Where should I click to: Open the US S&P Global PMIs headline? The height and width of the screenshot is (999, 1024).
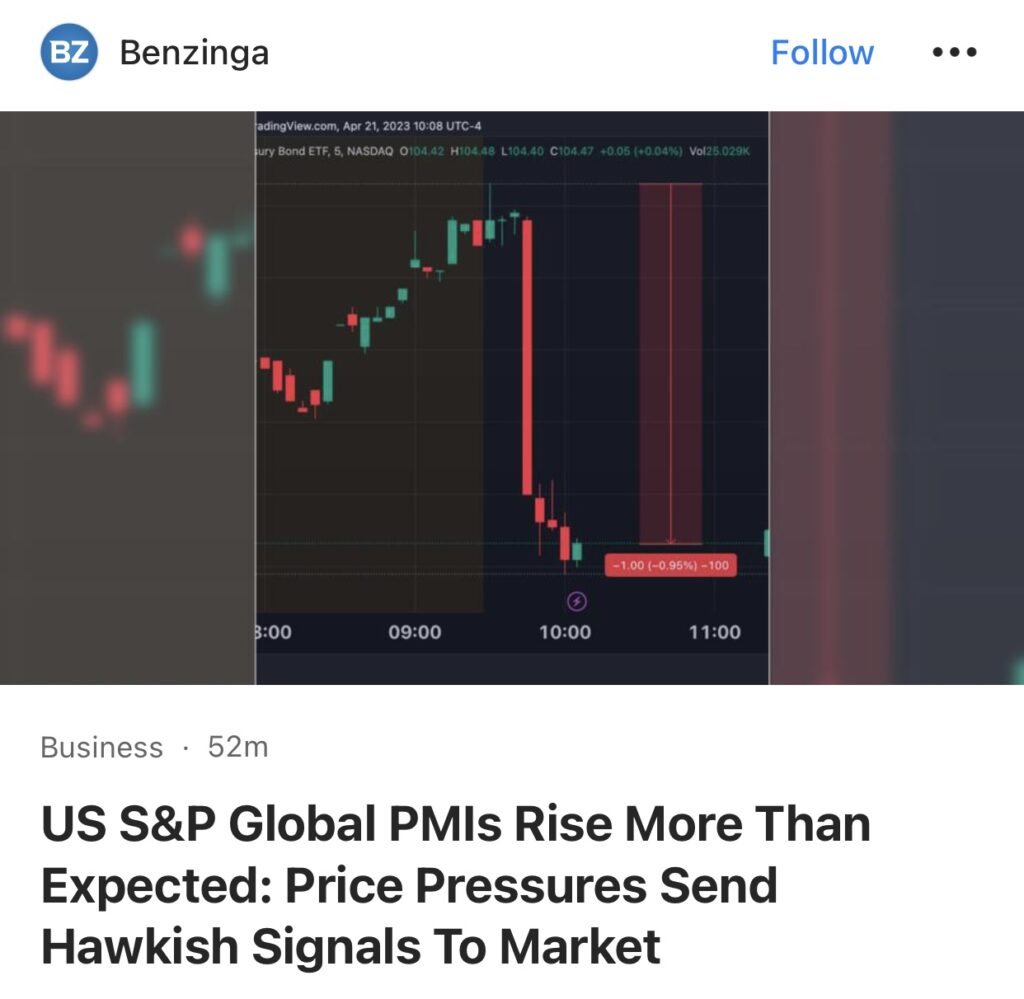(456, 884)
